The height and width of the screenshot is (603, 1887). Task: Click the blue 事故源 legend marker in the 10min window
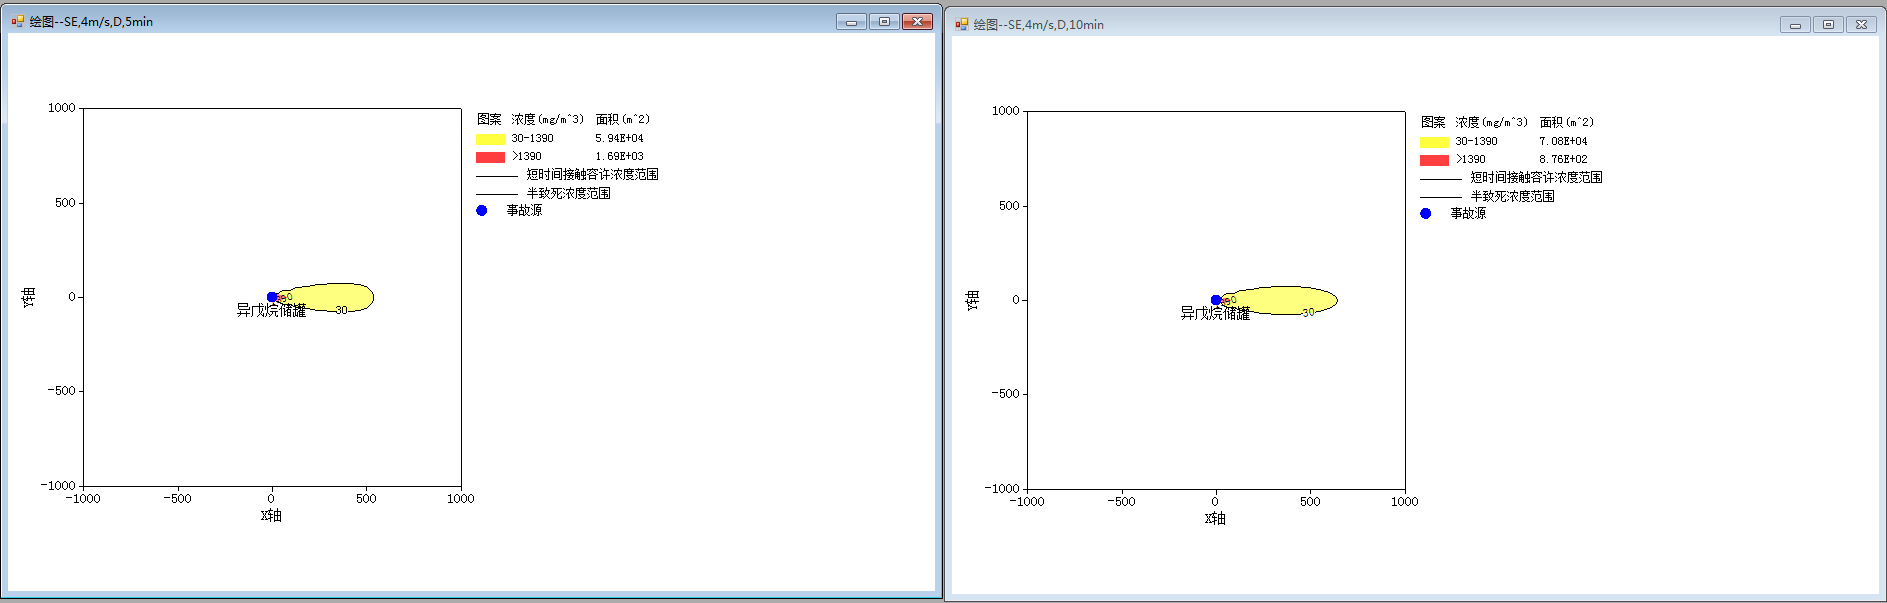[x=1425, y=213]
